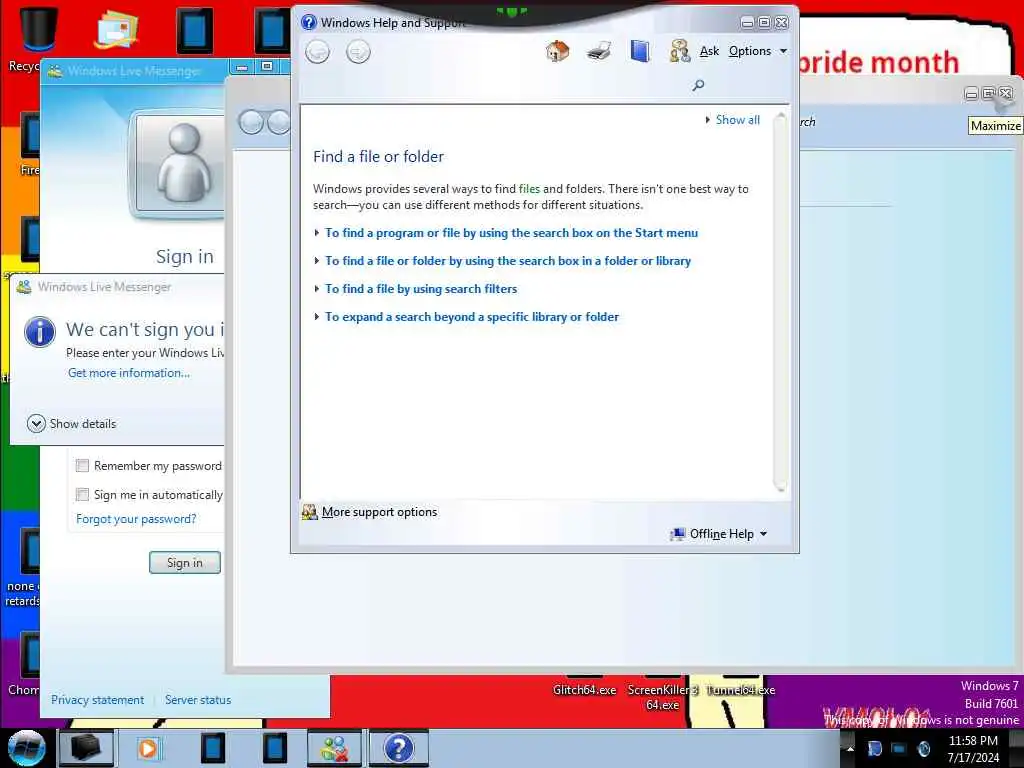Expand Show details in Messenger dialog

72,424
